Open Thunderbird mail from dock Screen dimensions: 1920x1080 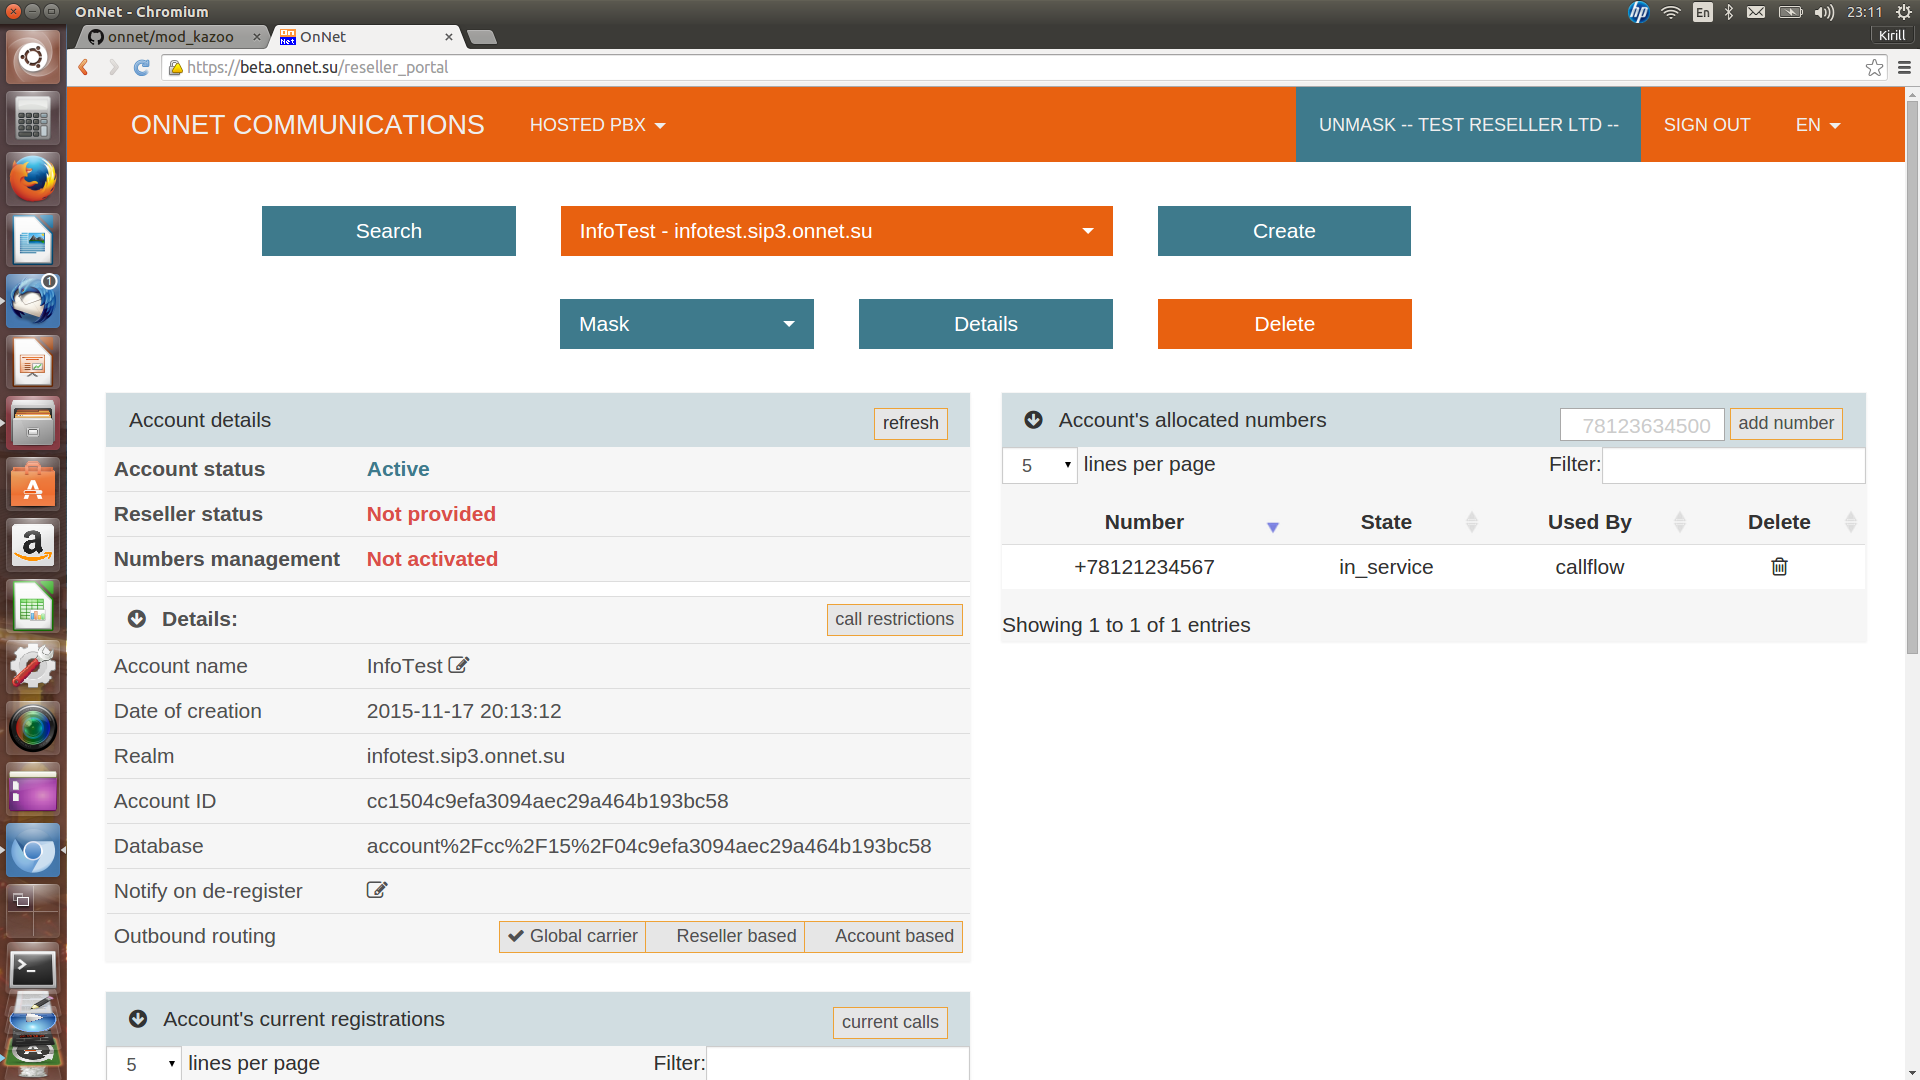coord(33,301)
